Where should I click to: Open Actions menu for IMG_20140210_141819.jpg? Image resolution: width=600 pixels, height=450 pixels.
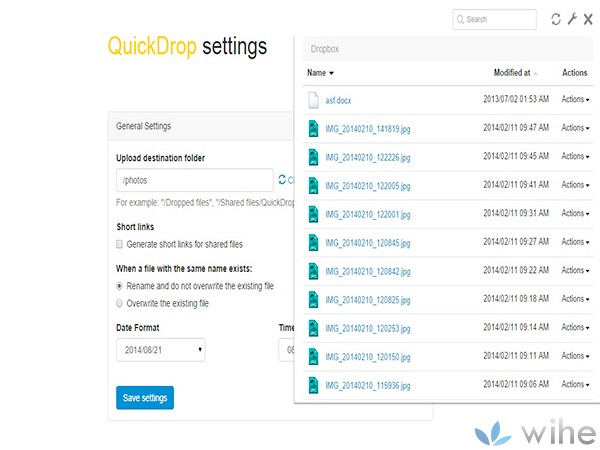coord(575,128)
